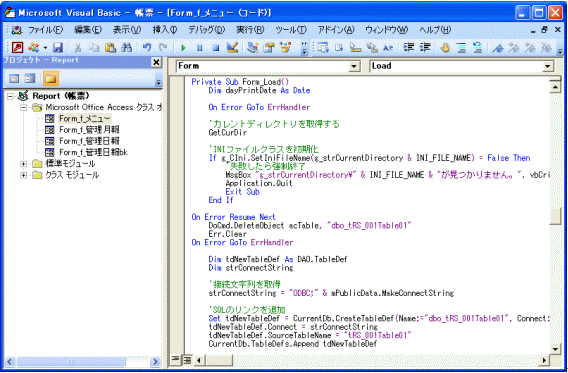
Task: Collapse the Report (帳票) project node
Action: click(x=11, y=96)
